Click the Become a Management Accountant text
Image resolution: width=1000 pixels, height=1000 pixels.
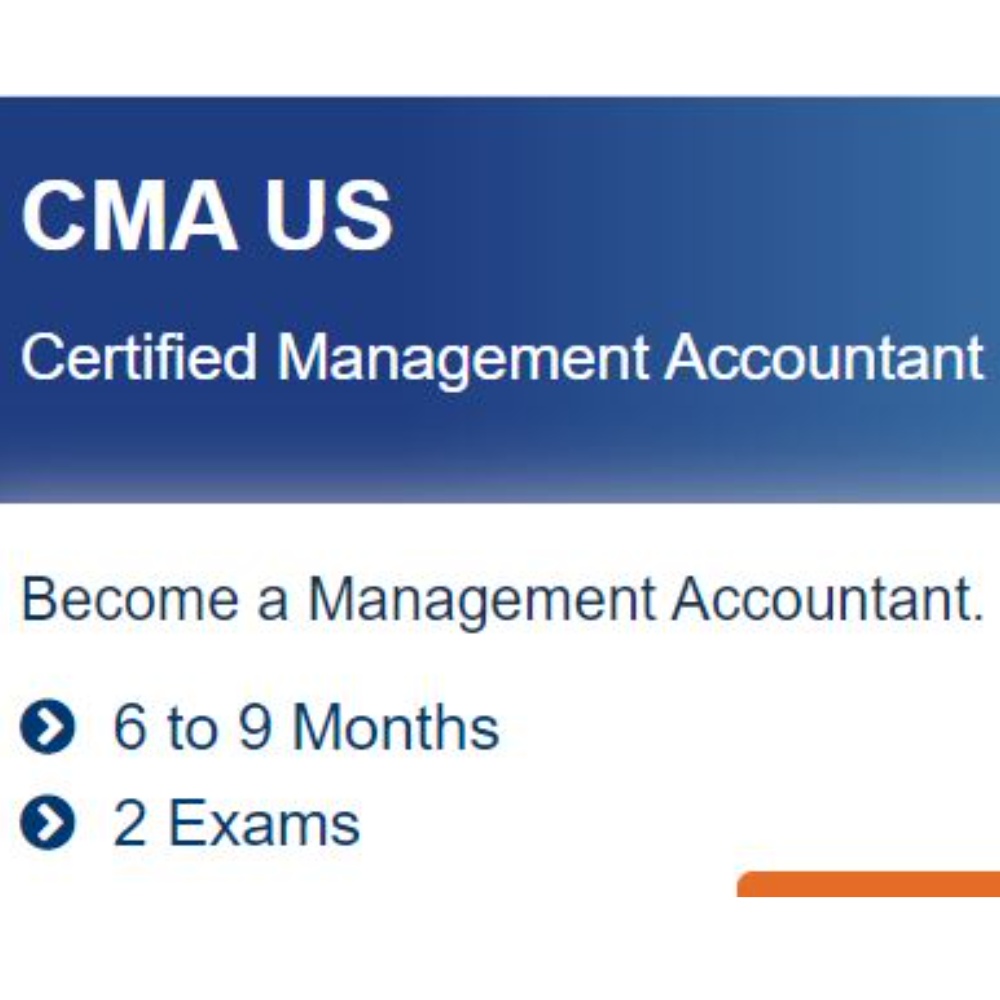(x=502, y=600)
